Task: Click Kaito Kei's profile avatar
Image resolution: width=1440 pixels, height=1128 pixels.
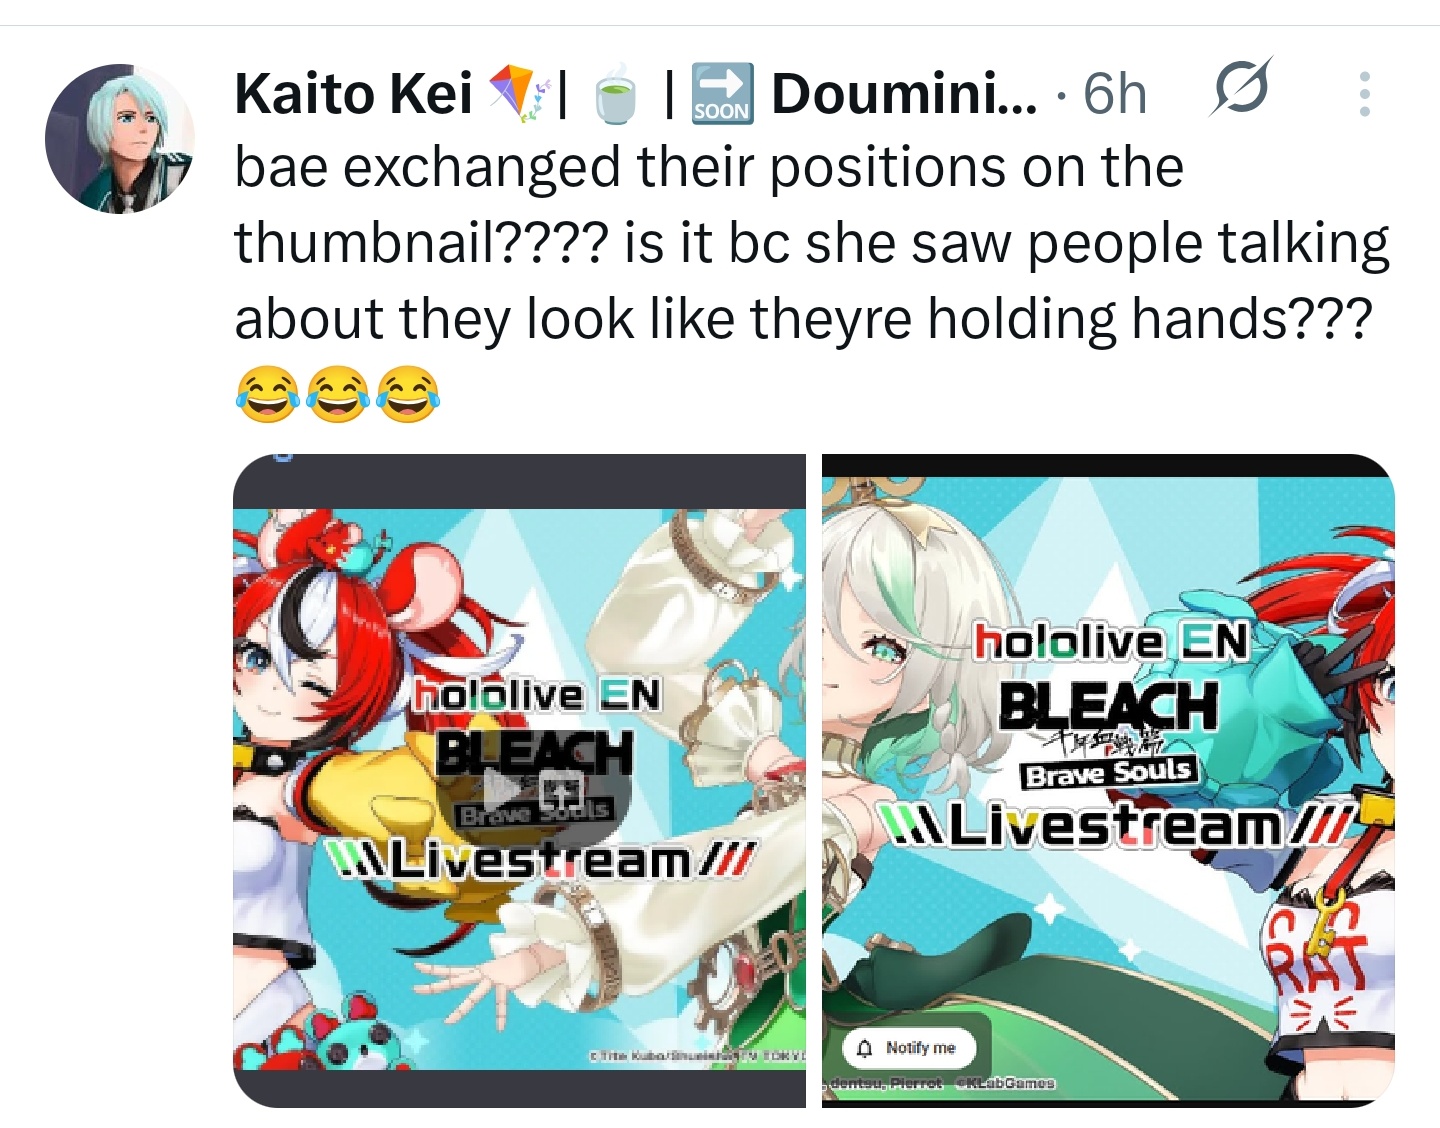Action: [x=119, y=139]
